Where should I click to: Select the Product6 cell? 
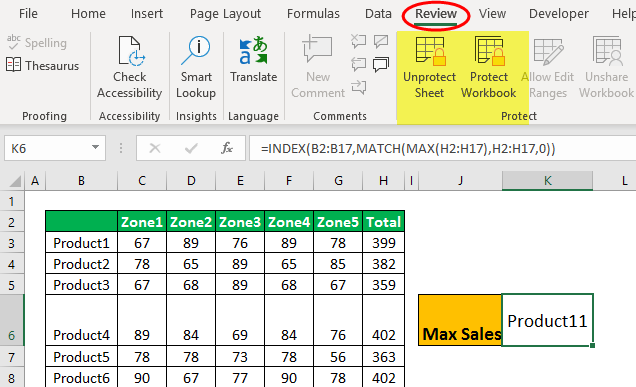click(x=82, y=378)
